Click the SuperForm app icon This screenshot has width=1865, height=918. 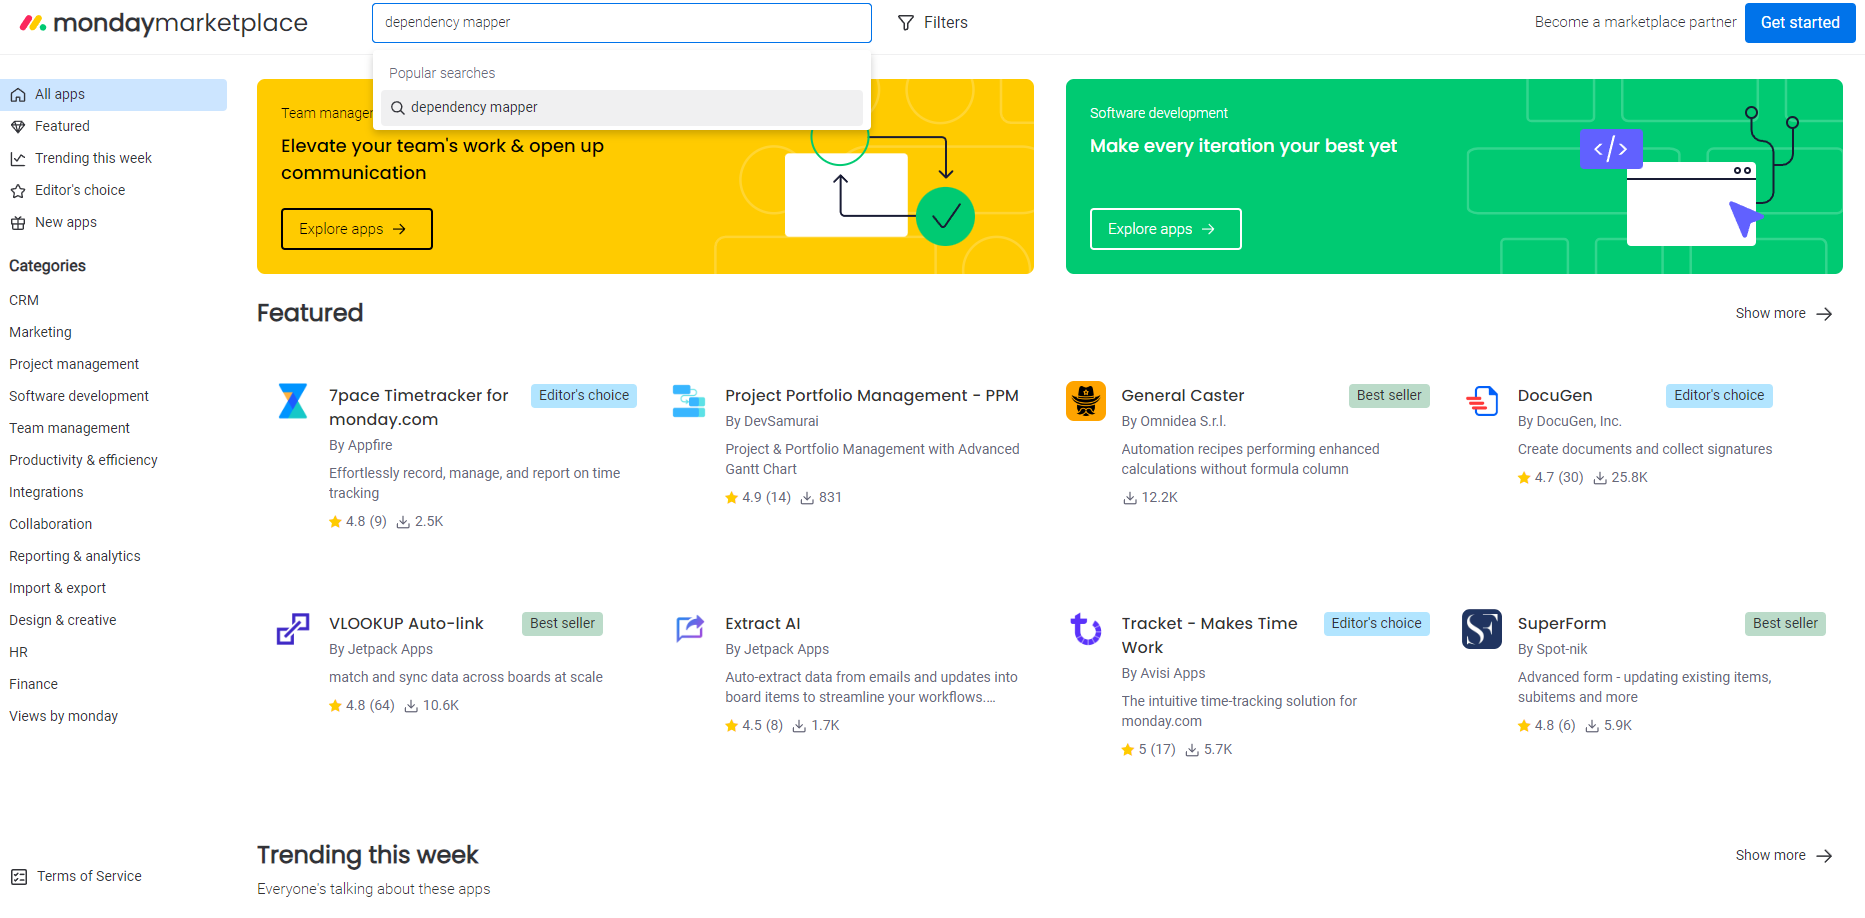coord(1481,629)
